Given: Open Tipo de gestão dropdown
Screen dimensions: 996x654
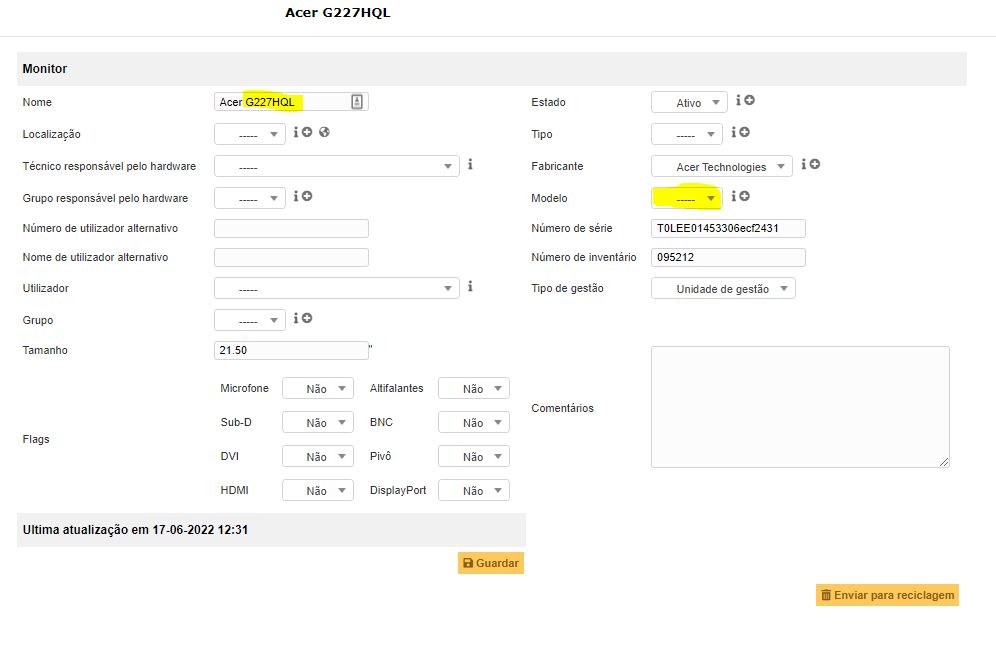Looking at the screenshot, I should pos(723,288).
